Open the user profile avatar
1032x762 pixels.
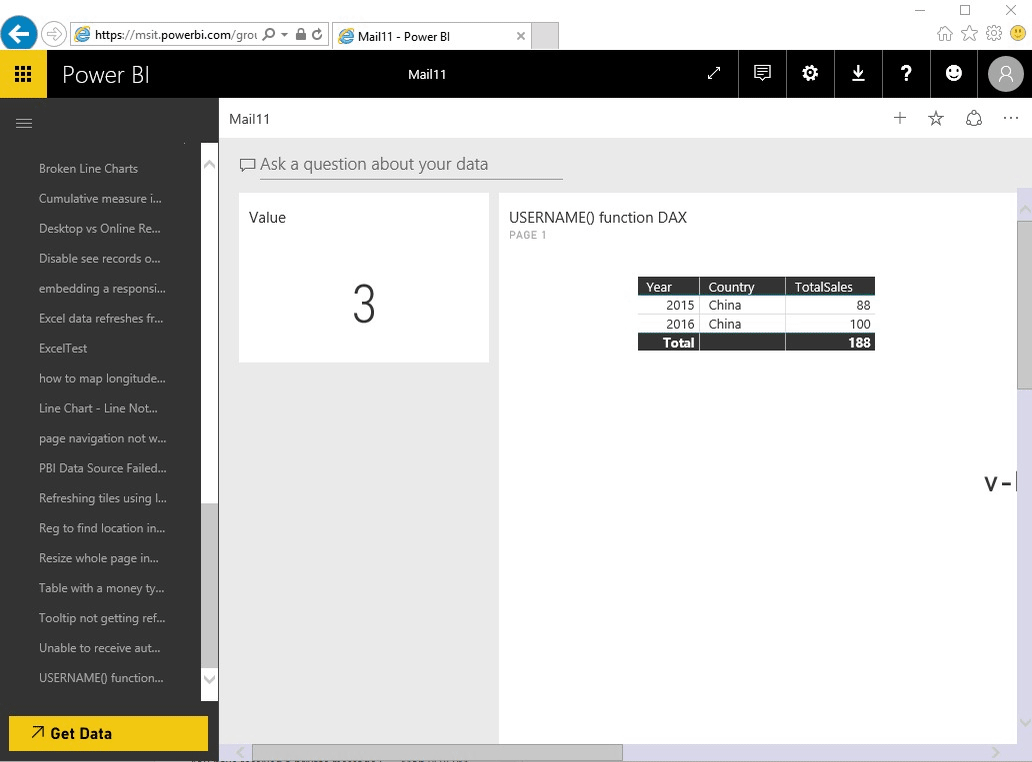(1005, 74)
